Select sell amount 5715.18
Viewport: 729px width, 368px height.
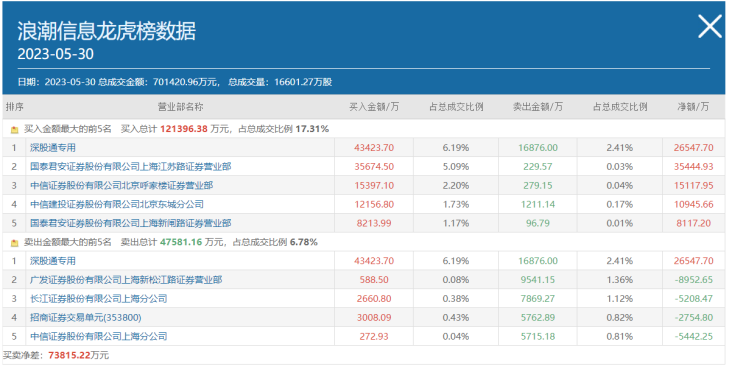(x=538, y=336)
